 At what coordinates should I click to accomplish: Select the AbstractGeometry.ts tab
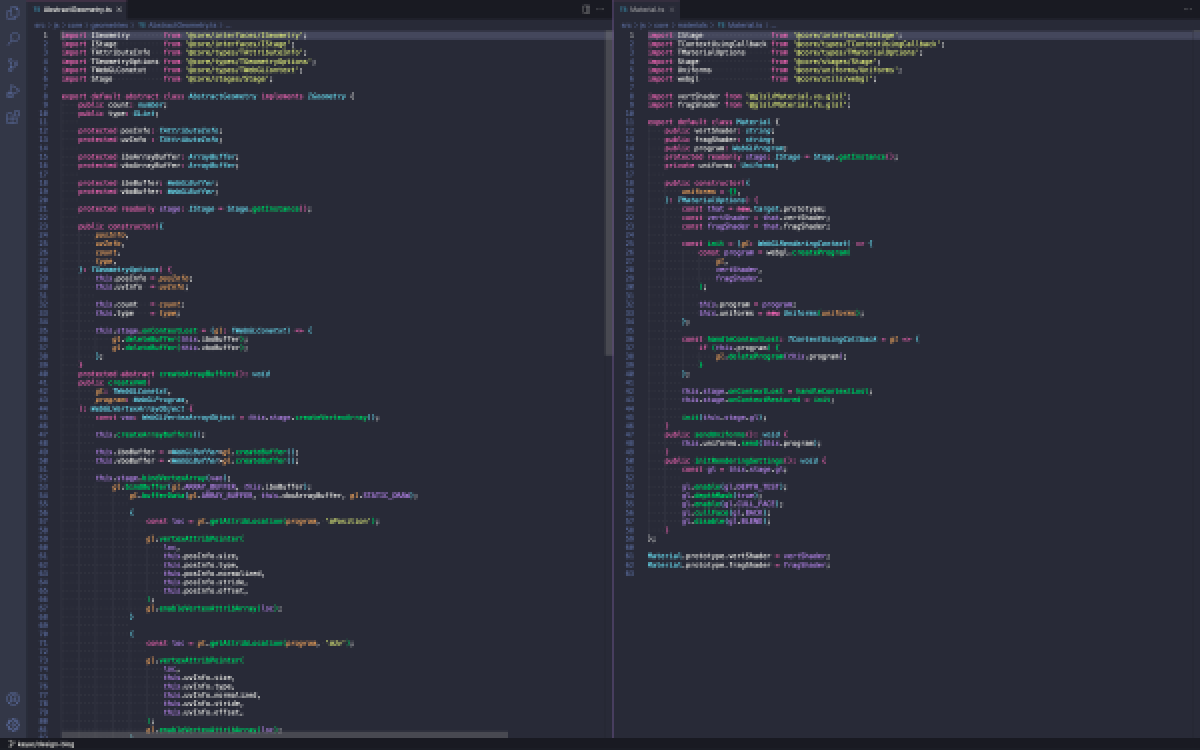[76, 8]
